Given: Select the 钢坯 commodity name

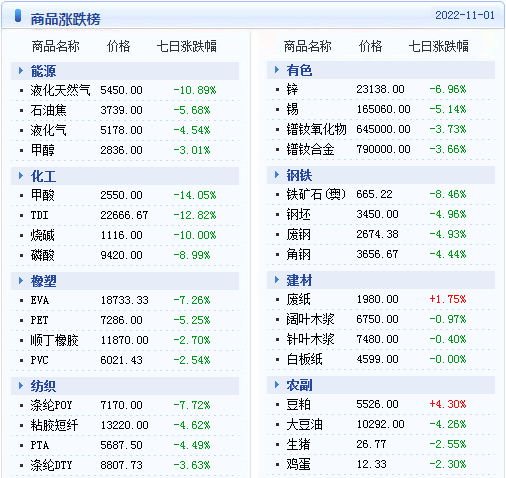Looking at the screenshot, I should tap(298, 214).
